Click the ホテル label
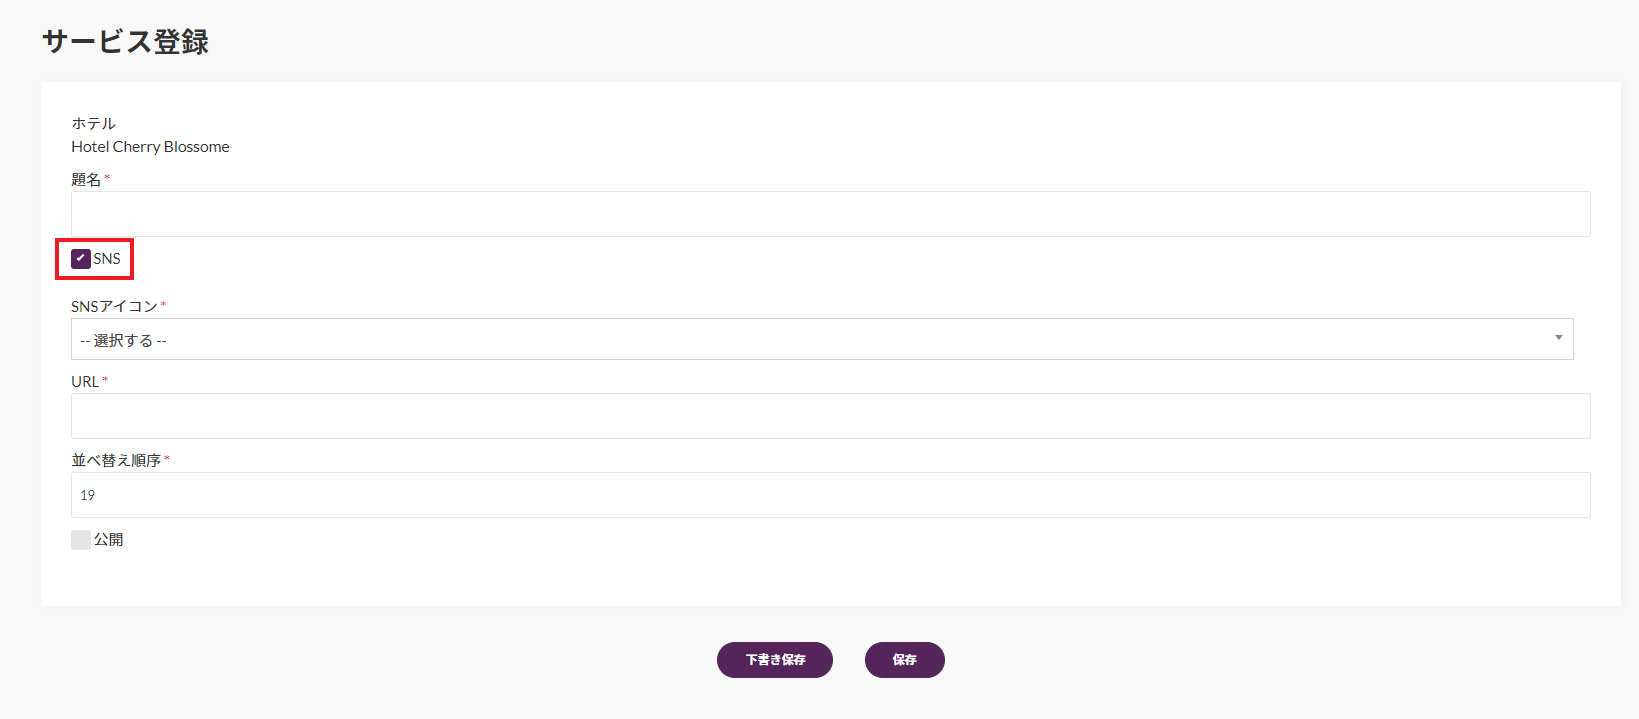The image size is (1639, 719). [93, 124]
